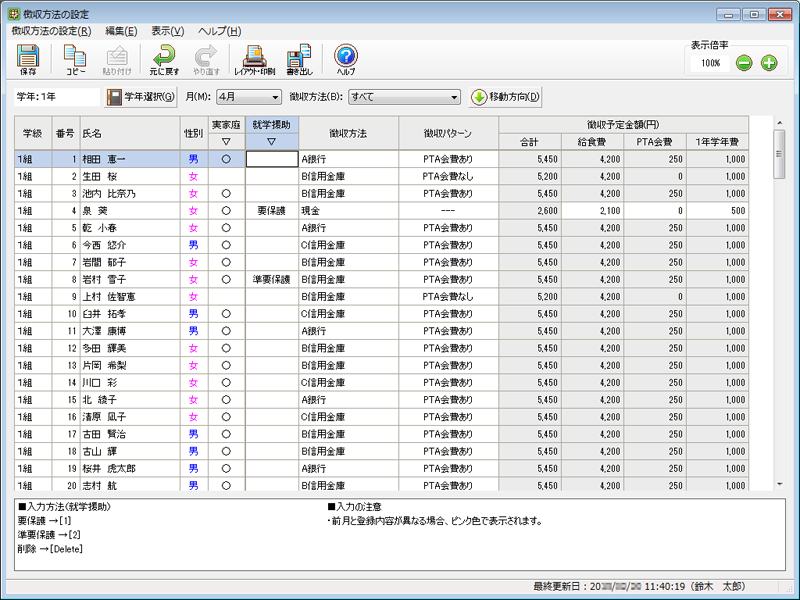800x600 pixels.
Task: Expand the 就学援助 column filter triangle
Action: pos(271,142)
